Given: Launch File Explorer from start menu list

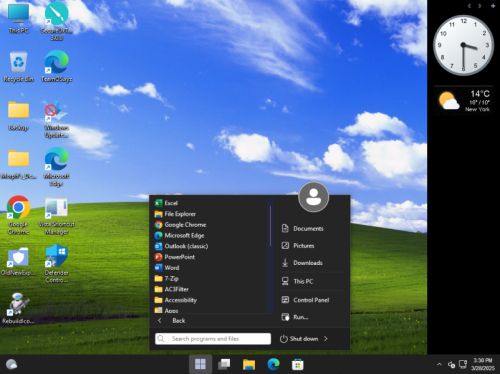Looking at the screenshot, I should (175, 214).
